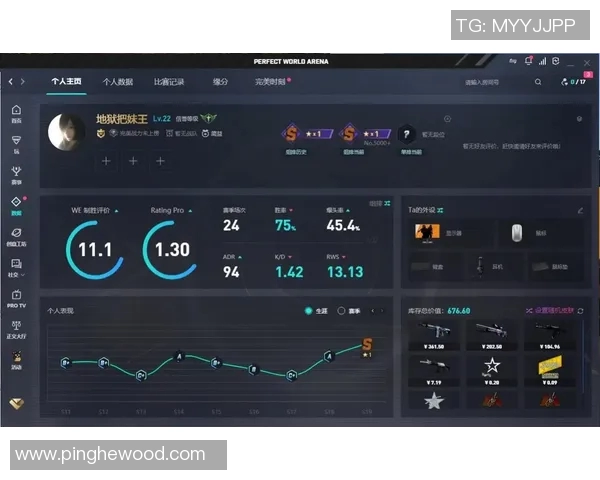This screenshot has width=600, height=480.
Task: Select the 赛季 radio option
Action: [x=341, y=311]
